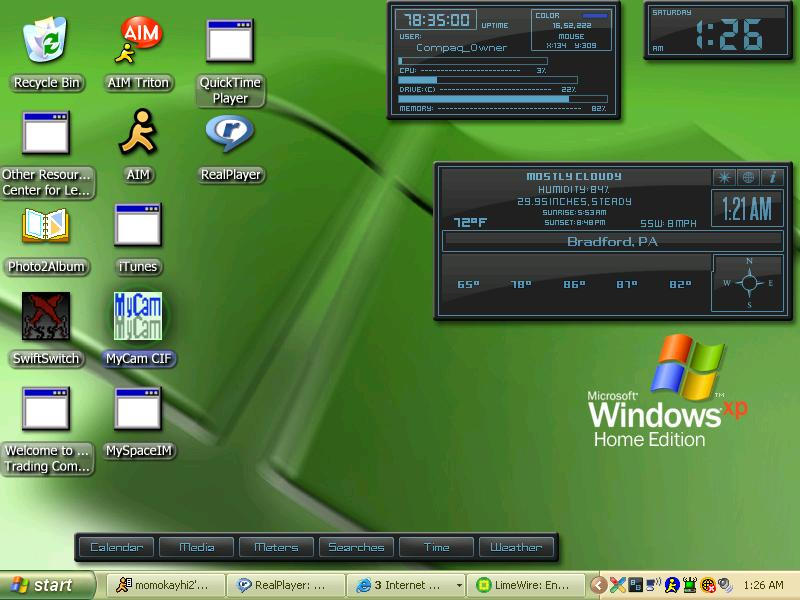Open the Searches tab on the widget bar
Viewport: 800px width, 600px height.
pyautogui.click(x=356, y=547)
